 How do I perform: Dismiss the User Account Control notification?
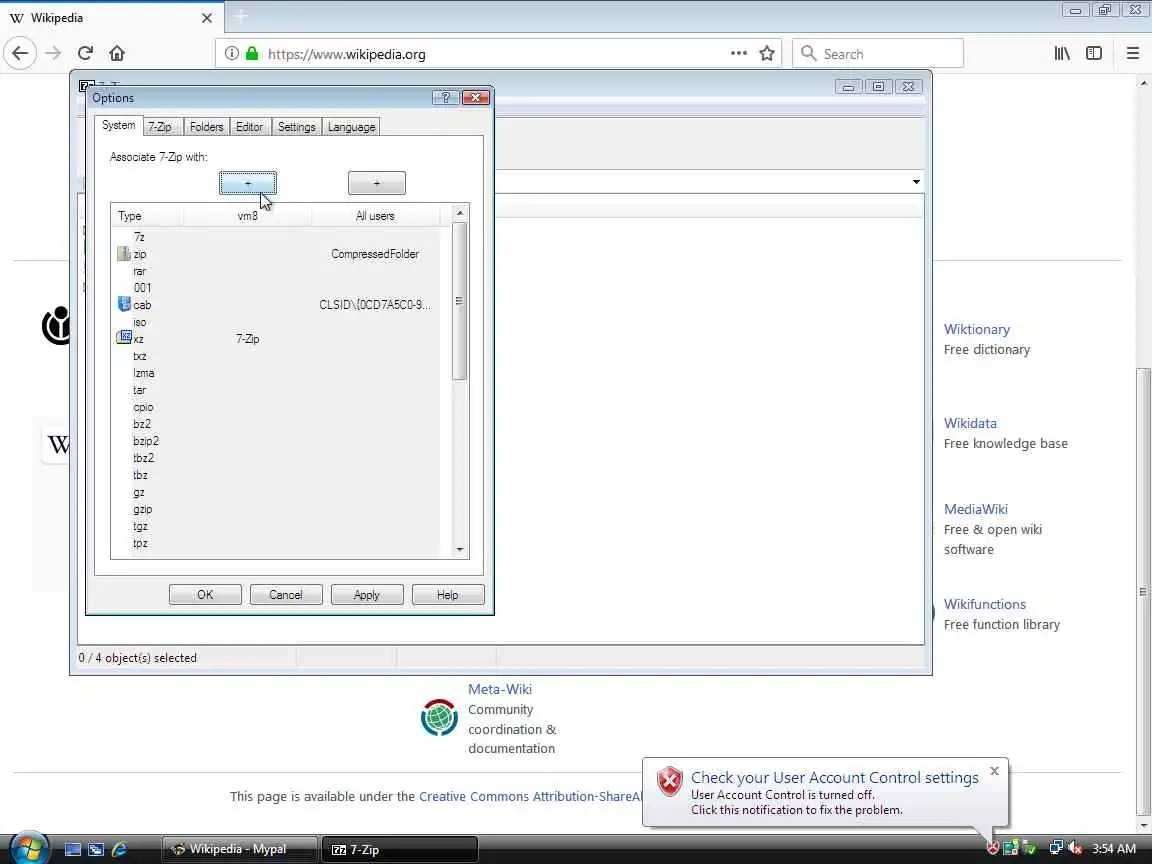coord(994,771)
